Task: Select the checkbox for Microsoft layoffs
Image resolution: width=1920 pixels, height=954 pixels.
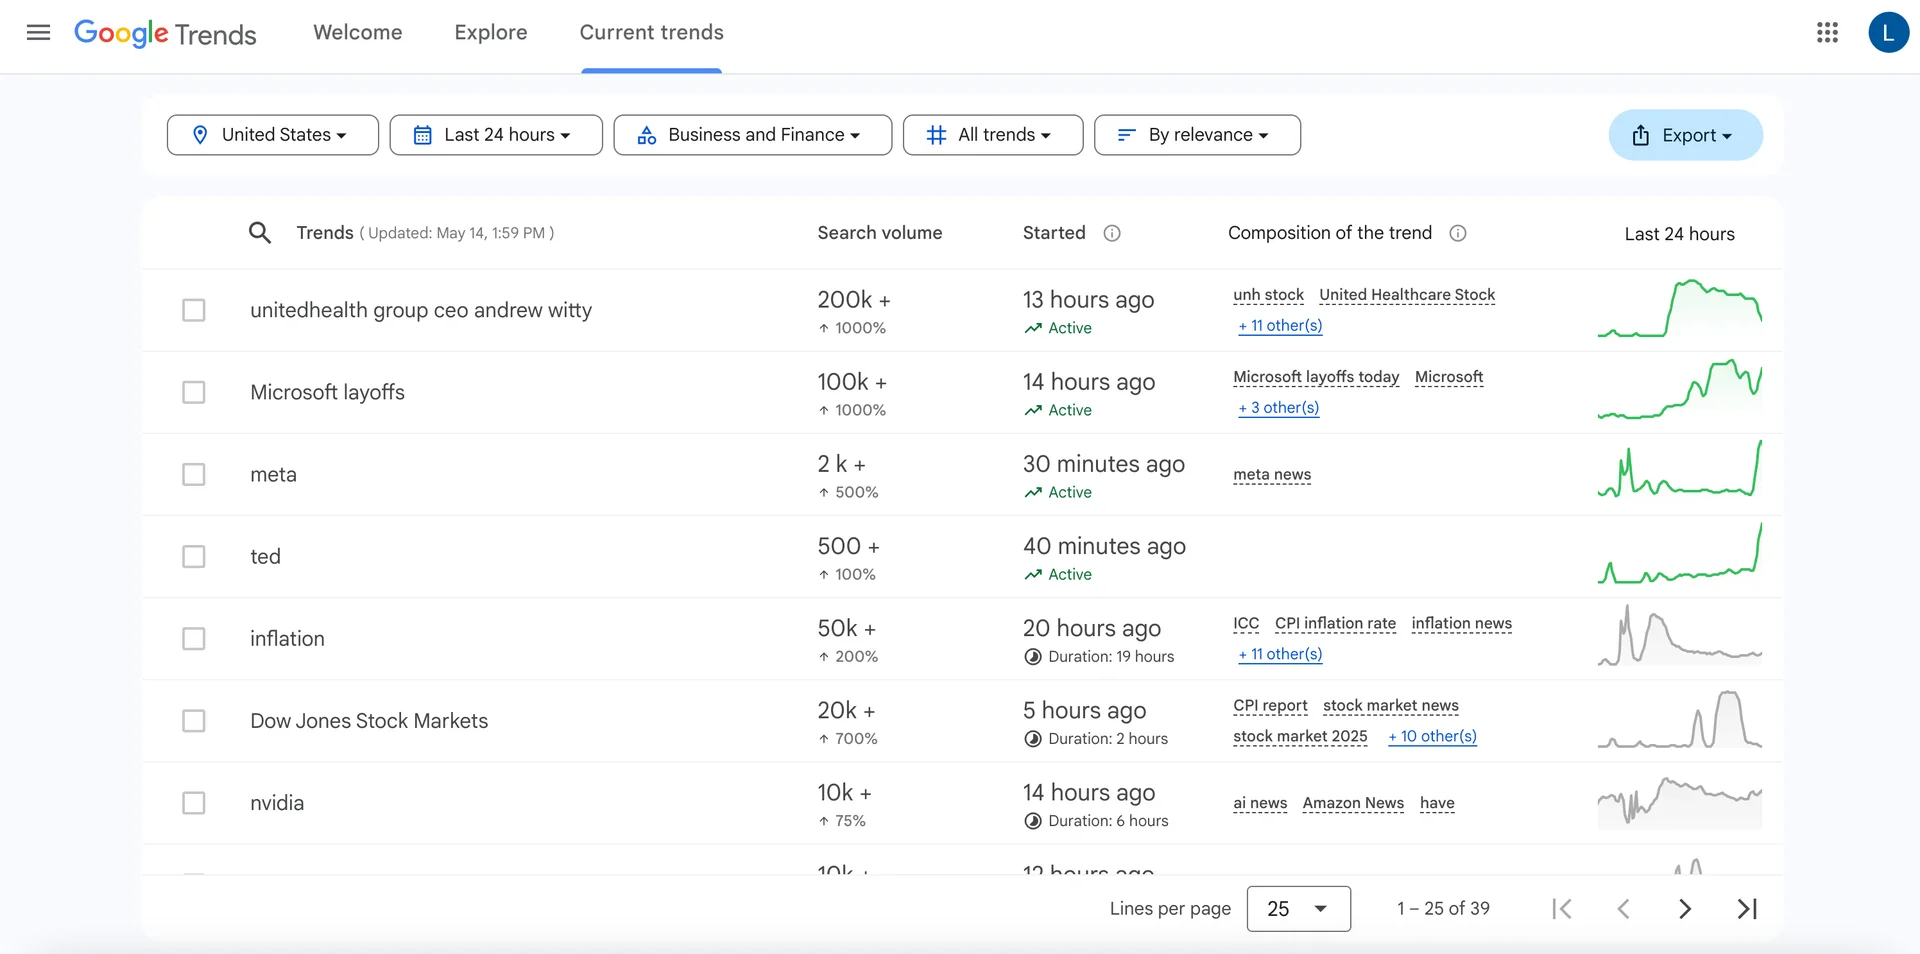Action: click(x=194, y=392)
